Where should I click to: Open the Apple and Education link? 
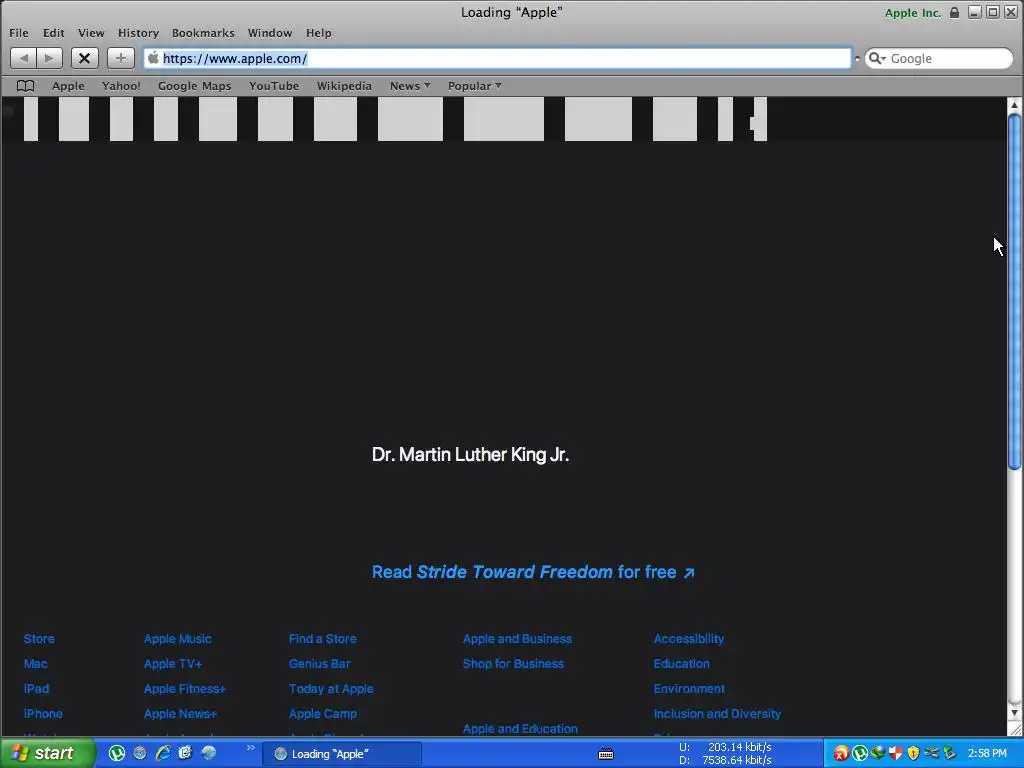(x=520, y=728)
